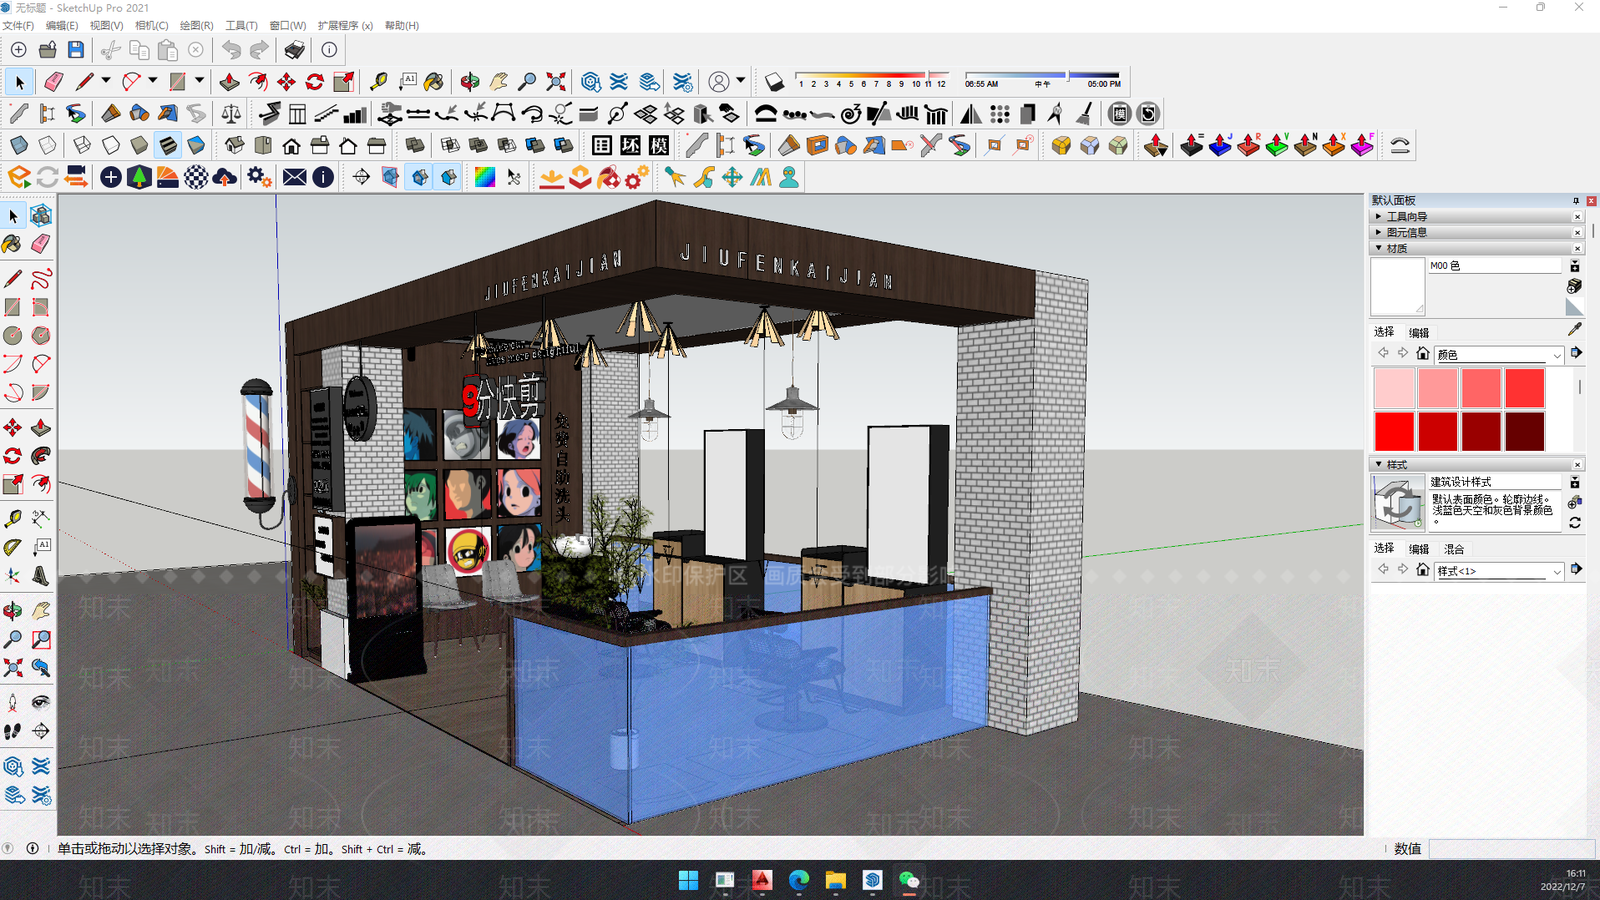Choose the Polygon tool
The height and width of the screenshot is (900, 1600).
tap(41, 335)
